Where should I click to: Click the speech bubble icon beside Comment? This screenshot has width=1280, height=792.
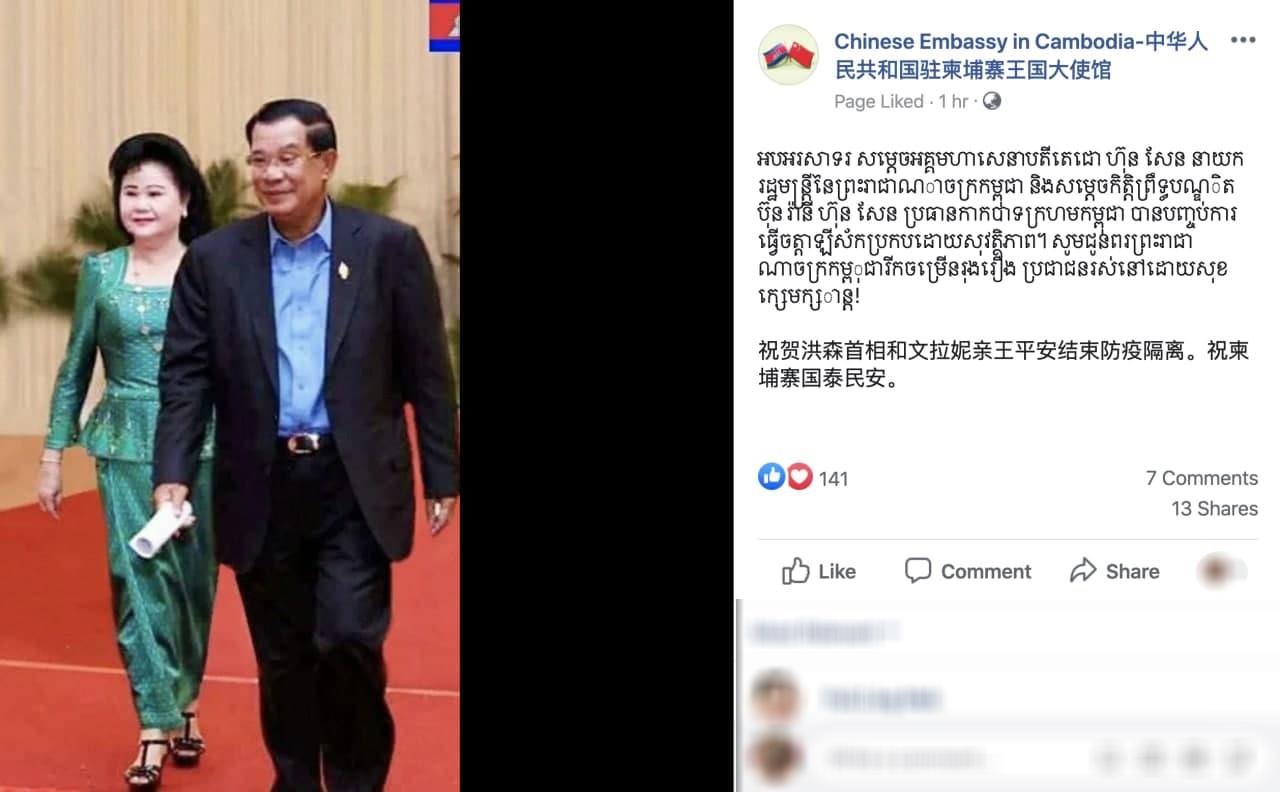tap(918, 571)
